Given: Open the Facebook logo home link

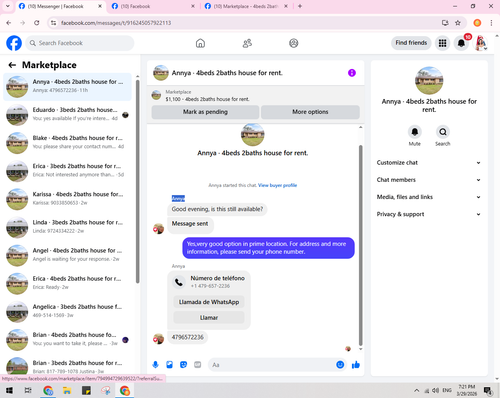Looking at the screenshot, I should click(x=14, y=43).
